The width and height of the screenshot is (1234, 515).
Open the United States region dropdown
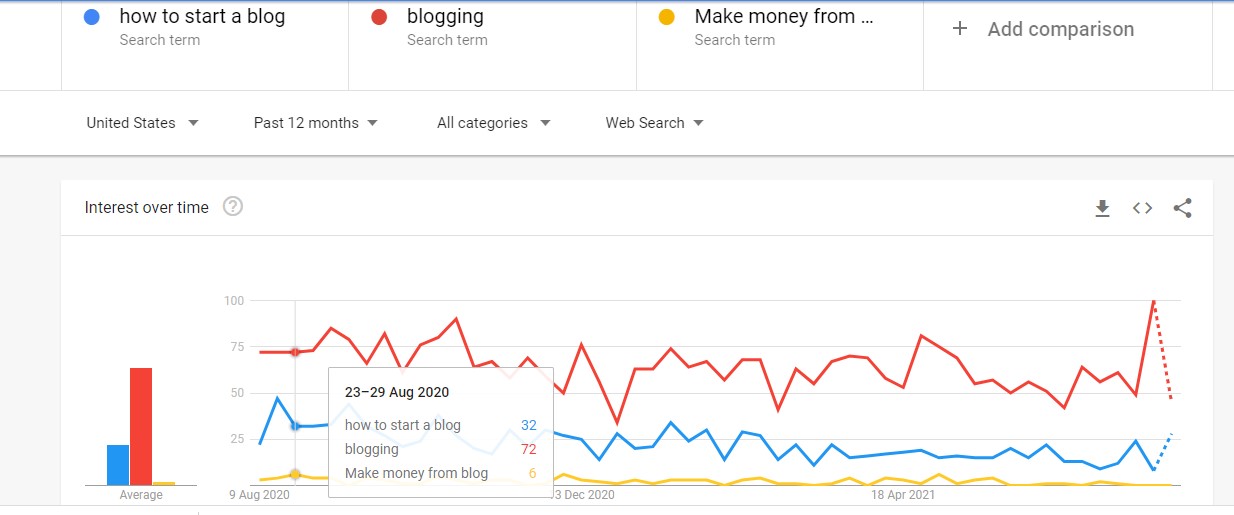pyautogui.click(x=143, y=123)
